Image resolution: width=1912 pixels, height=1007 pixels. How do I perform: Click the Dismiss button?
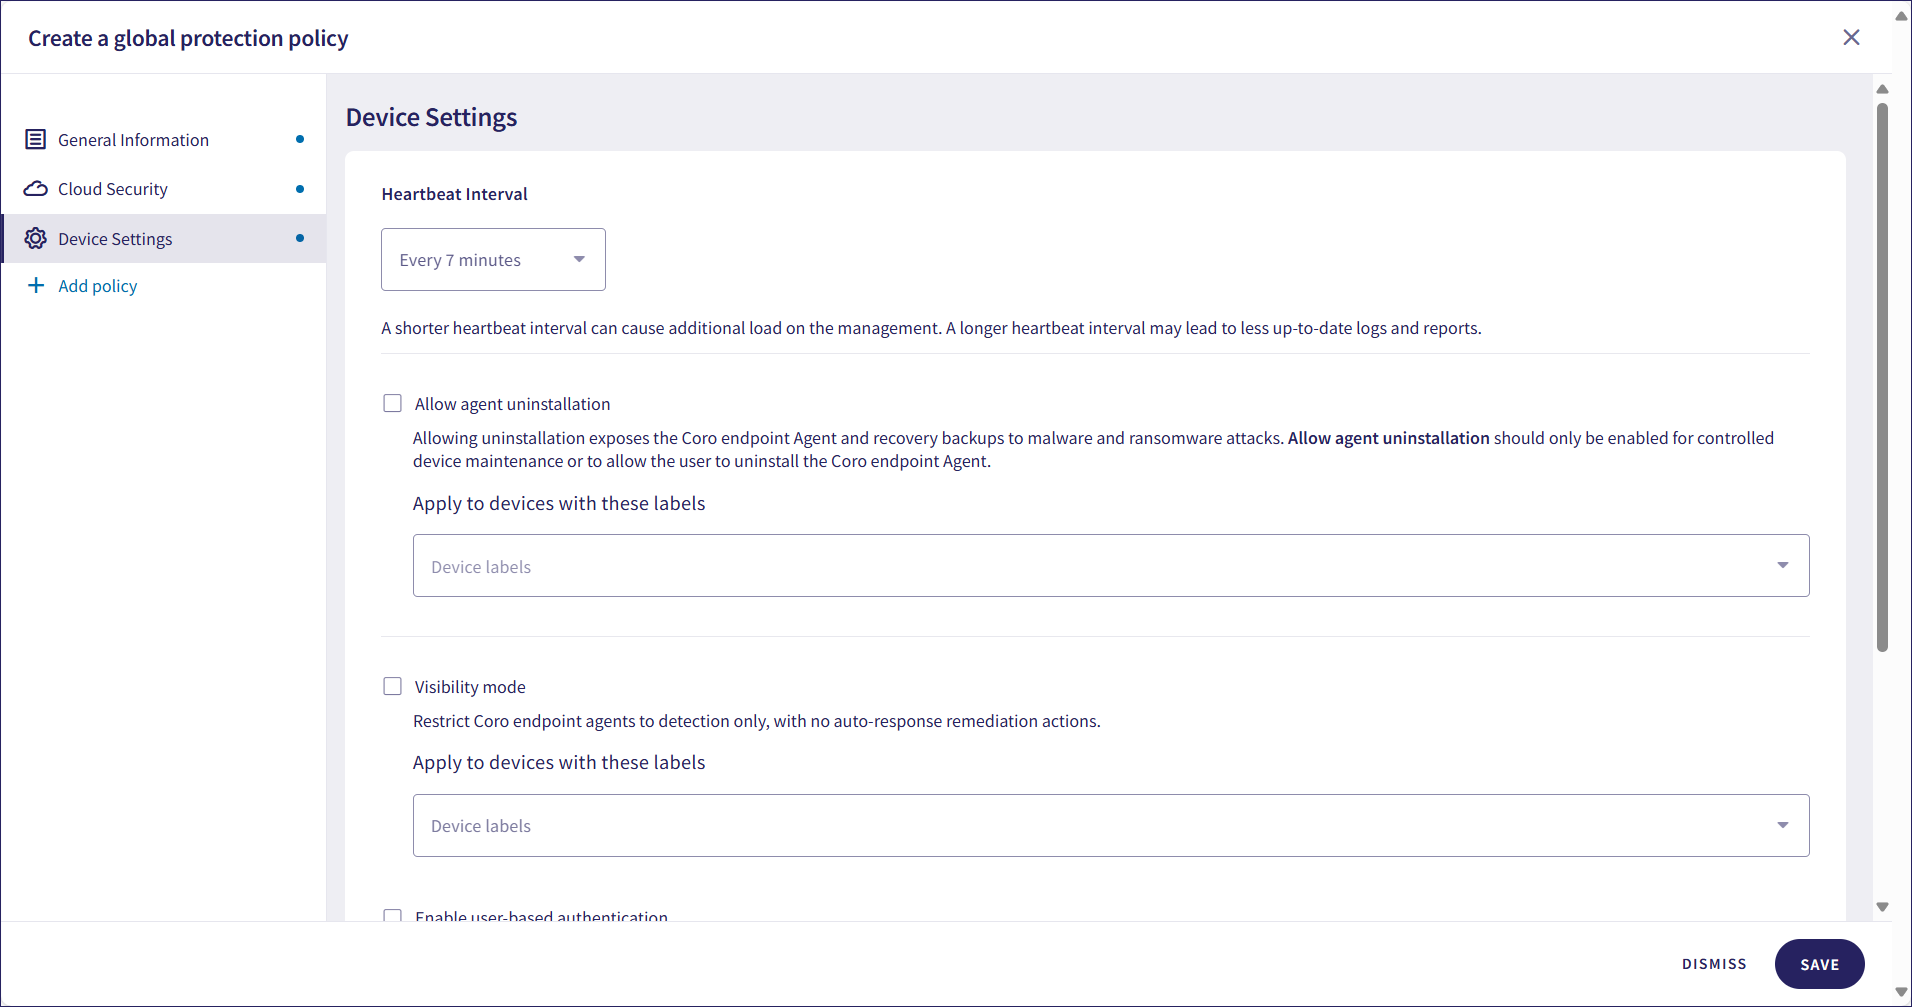click(1714, 964)
